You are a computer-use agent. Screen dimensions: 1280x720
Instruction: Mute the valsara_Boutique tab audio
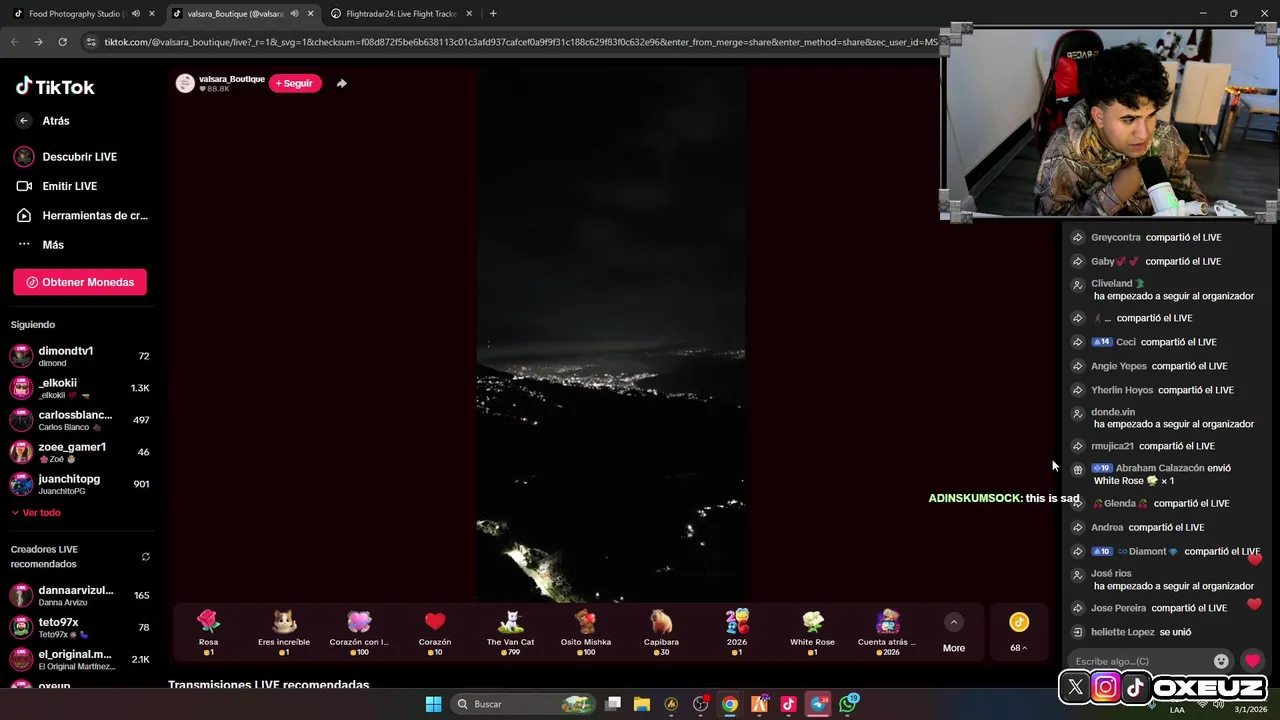coord(294,14)
